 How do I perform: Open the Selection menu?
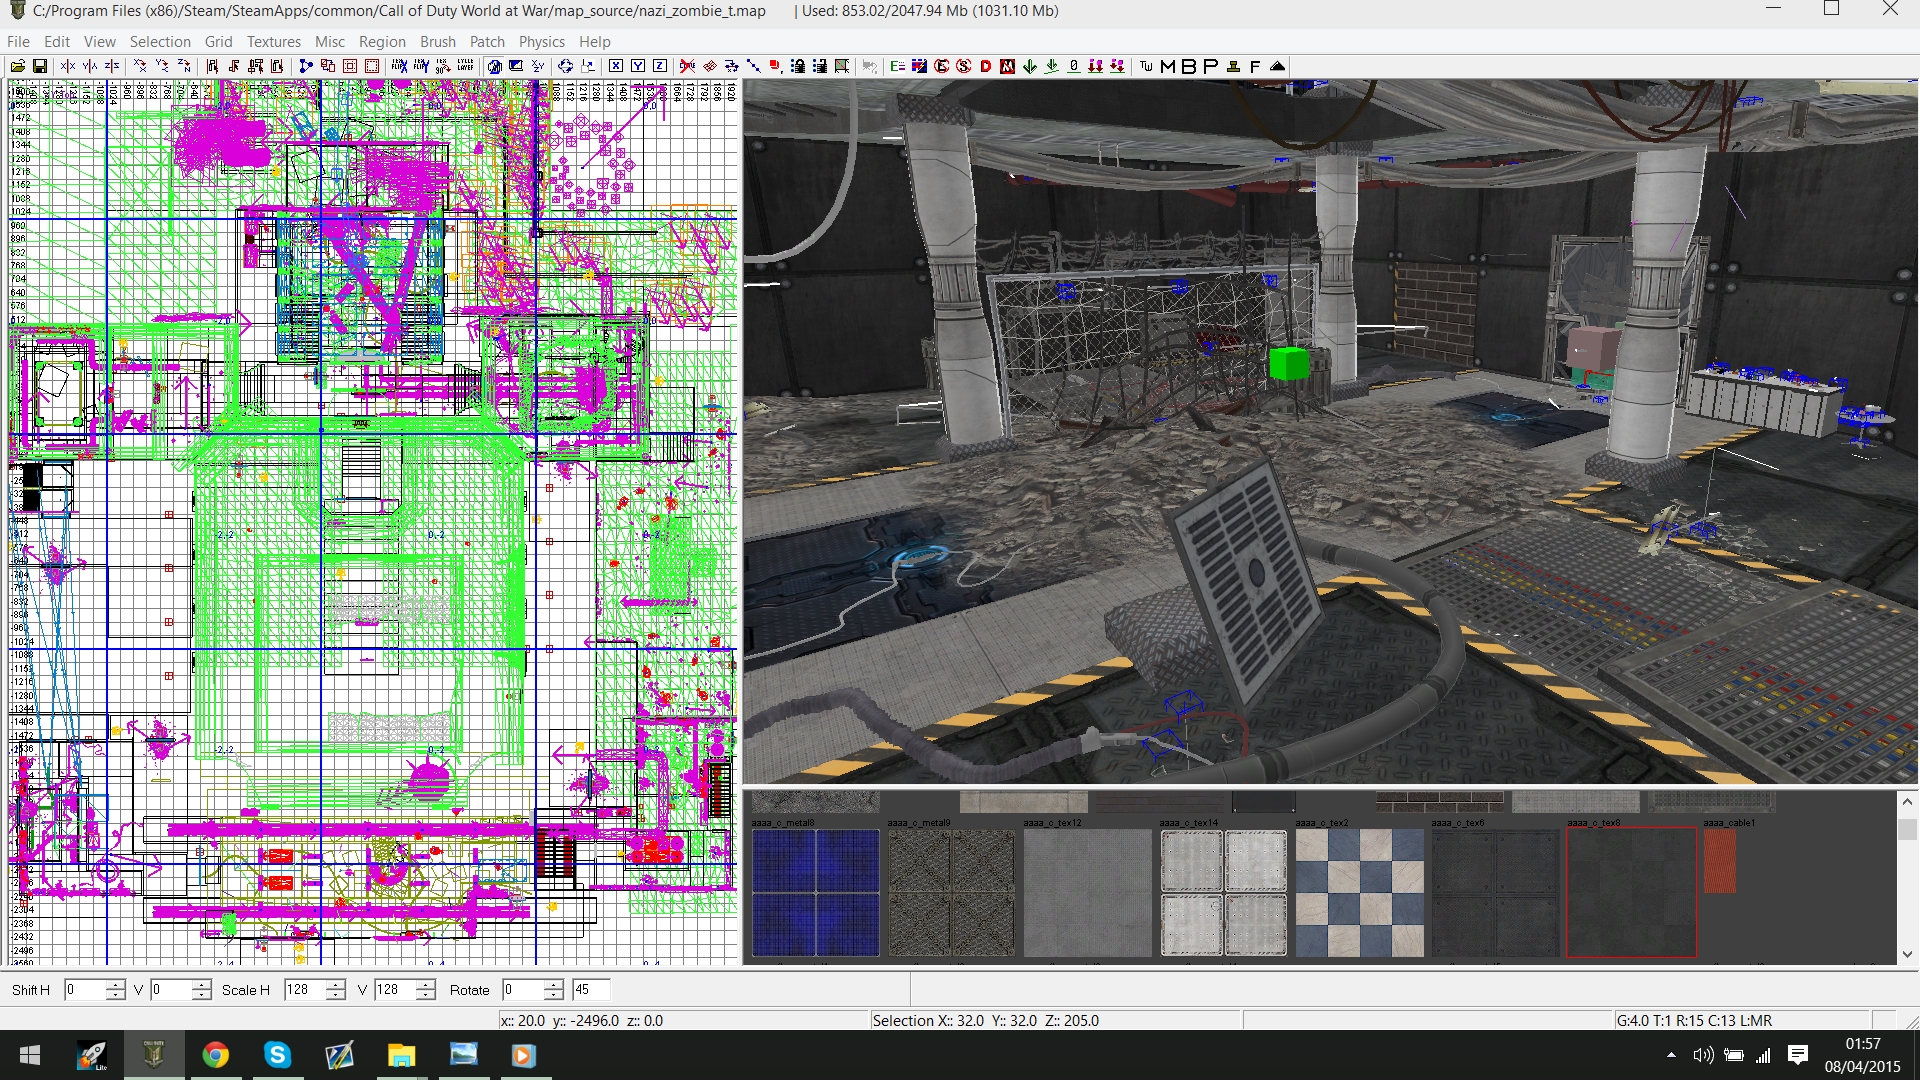click(x=160, y=41)
